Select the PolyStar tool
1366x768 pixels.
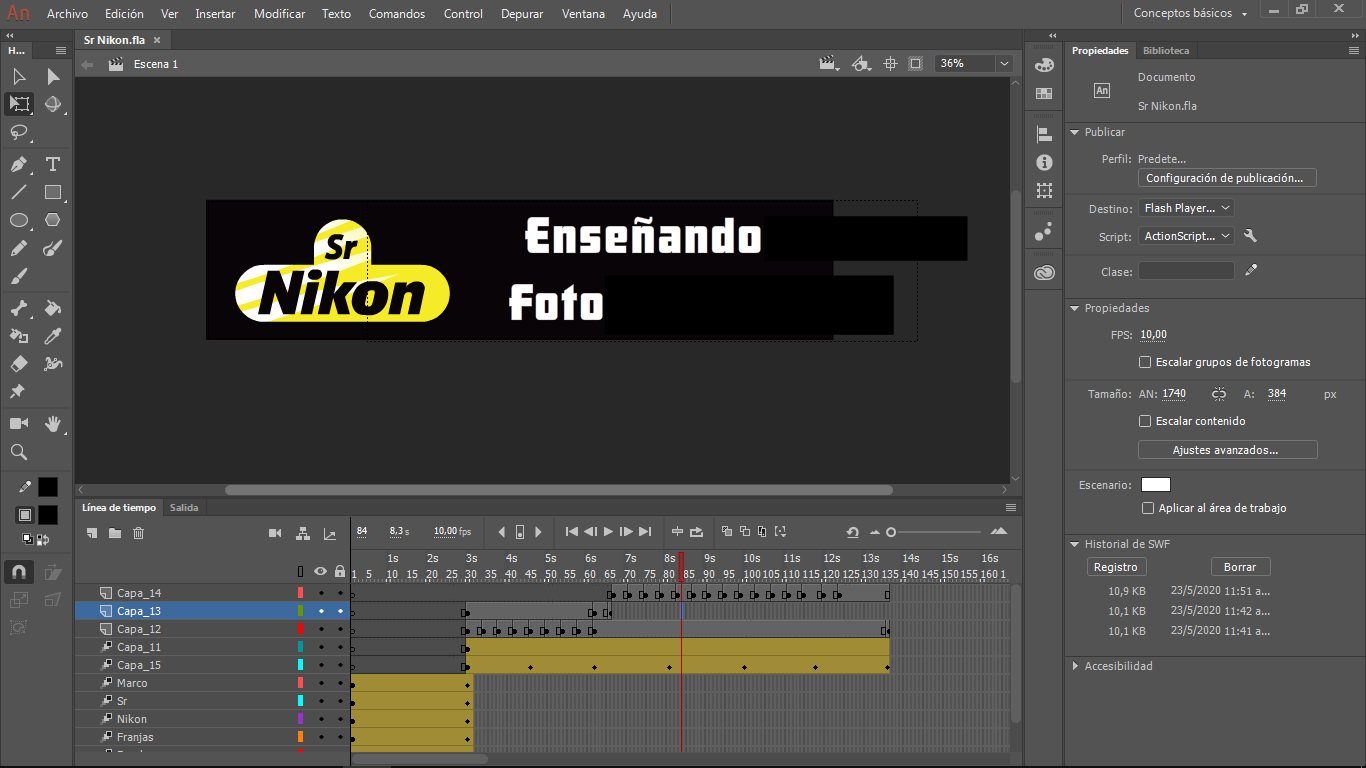53,220
